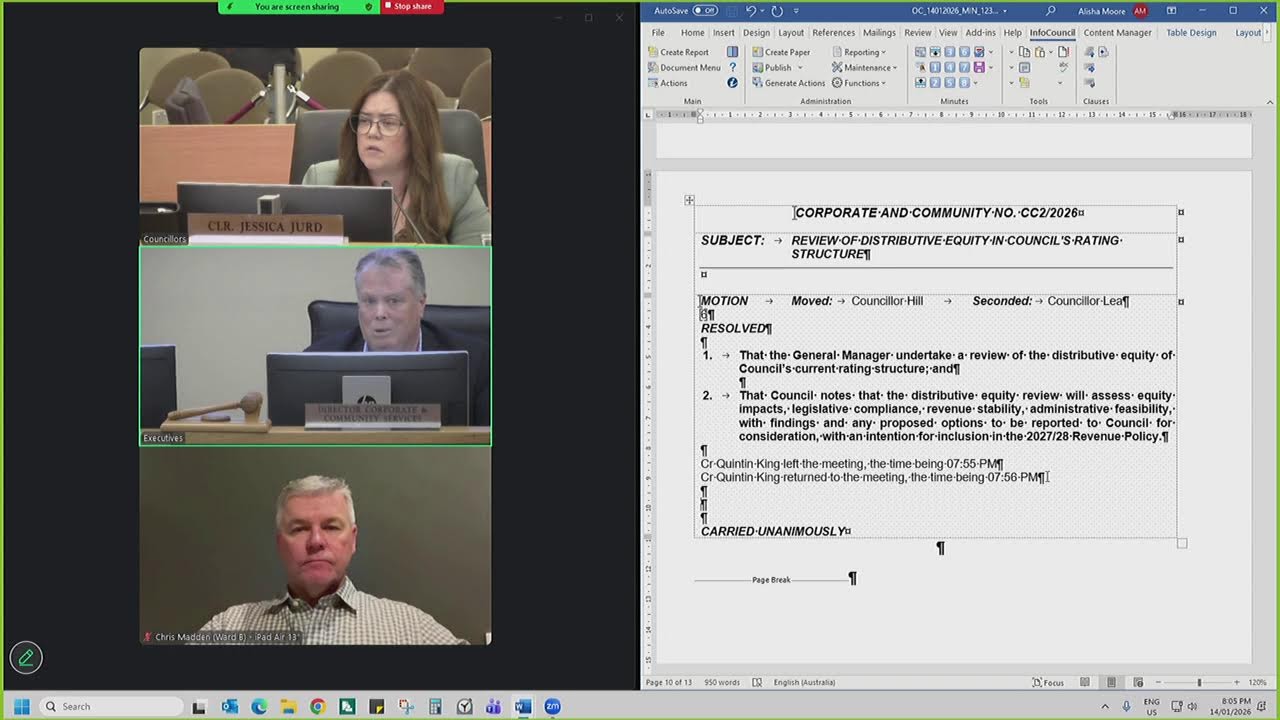Viewport: 1280px width, 720px height.
Task: Click the number 6 Minutes icon
Action: coord(964,52)
